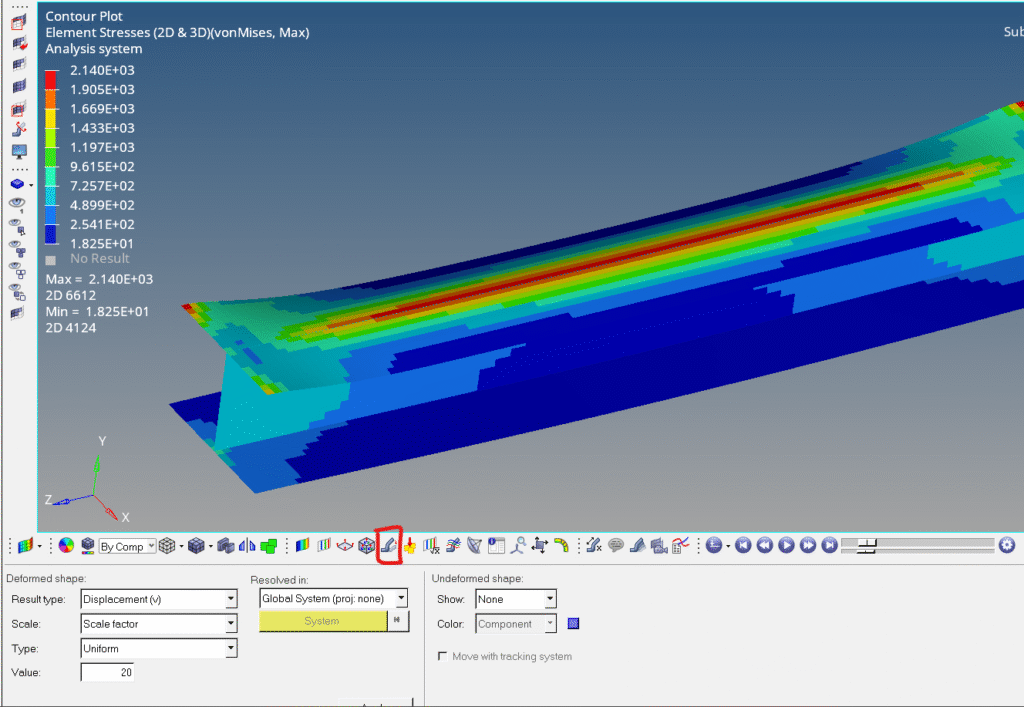The image size is (1024, 707).
Task: Select the Section Cut icon
Action: pos(345,546)
